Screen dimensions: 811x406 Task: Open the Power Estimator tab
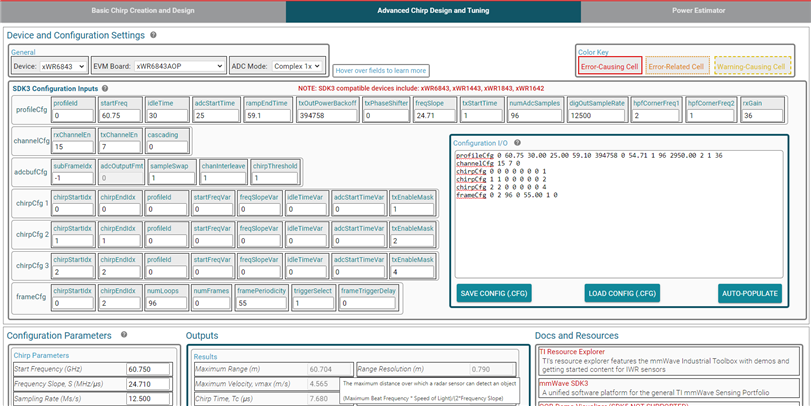(698, 10)
